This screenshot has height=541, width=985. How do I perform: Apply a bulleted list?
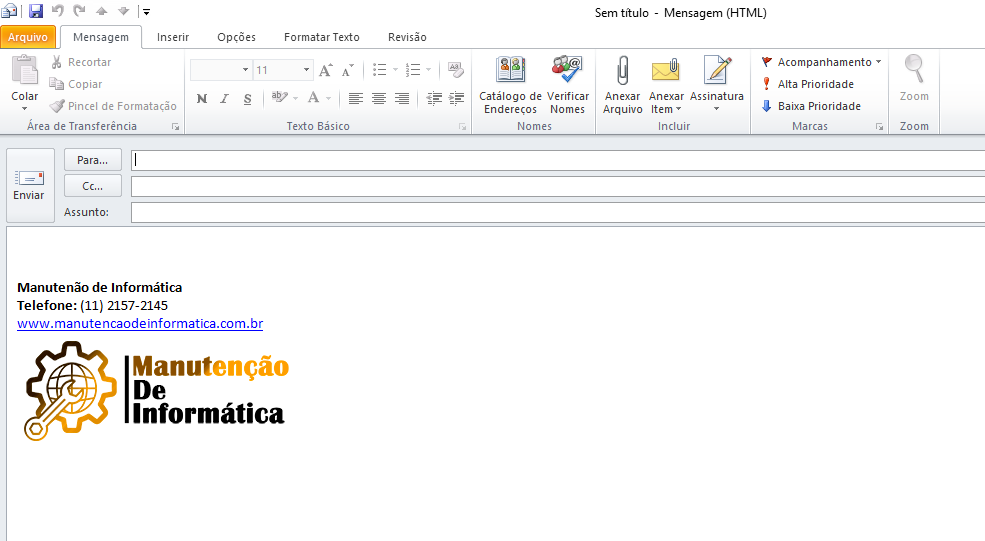pos(379,70)
